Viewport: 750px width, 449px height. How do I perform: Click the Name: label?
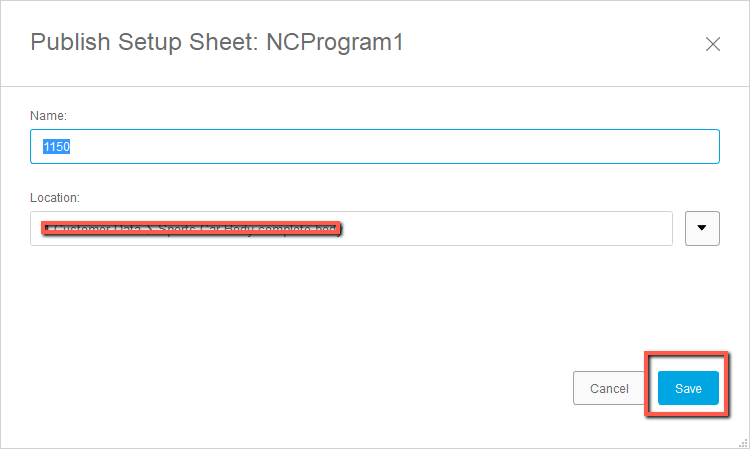(x=49, y=116)
